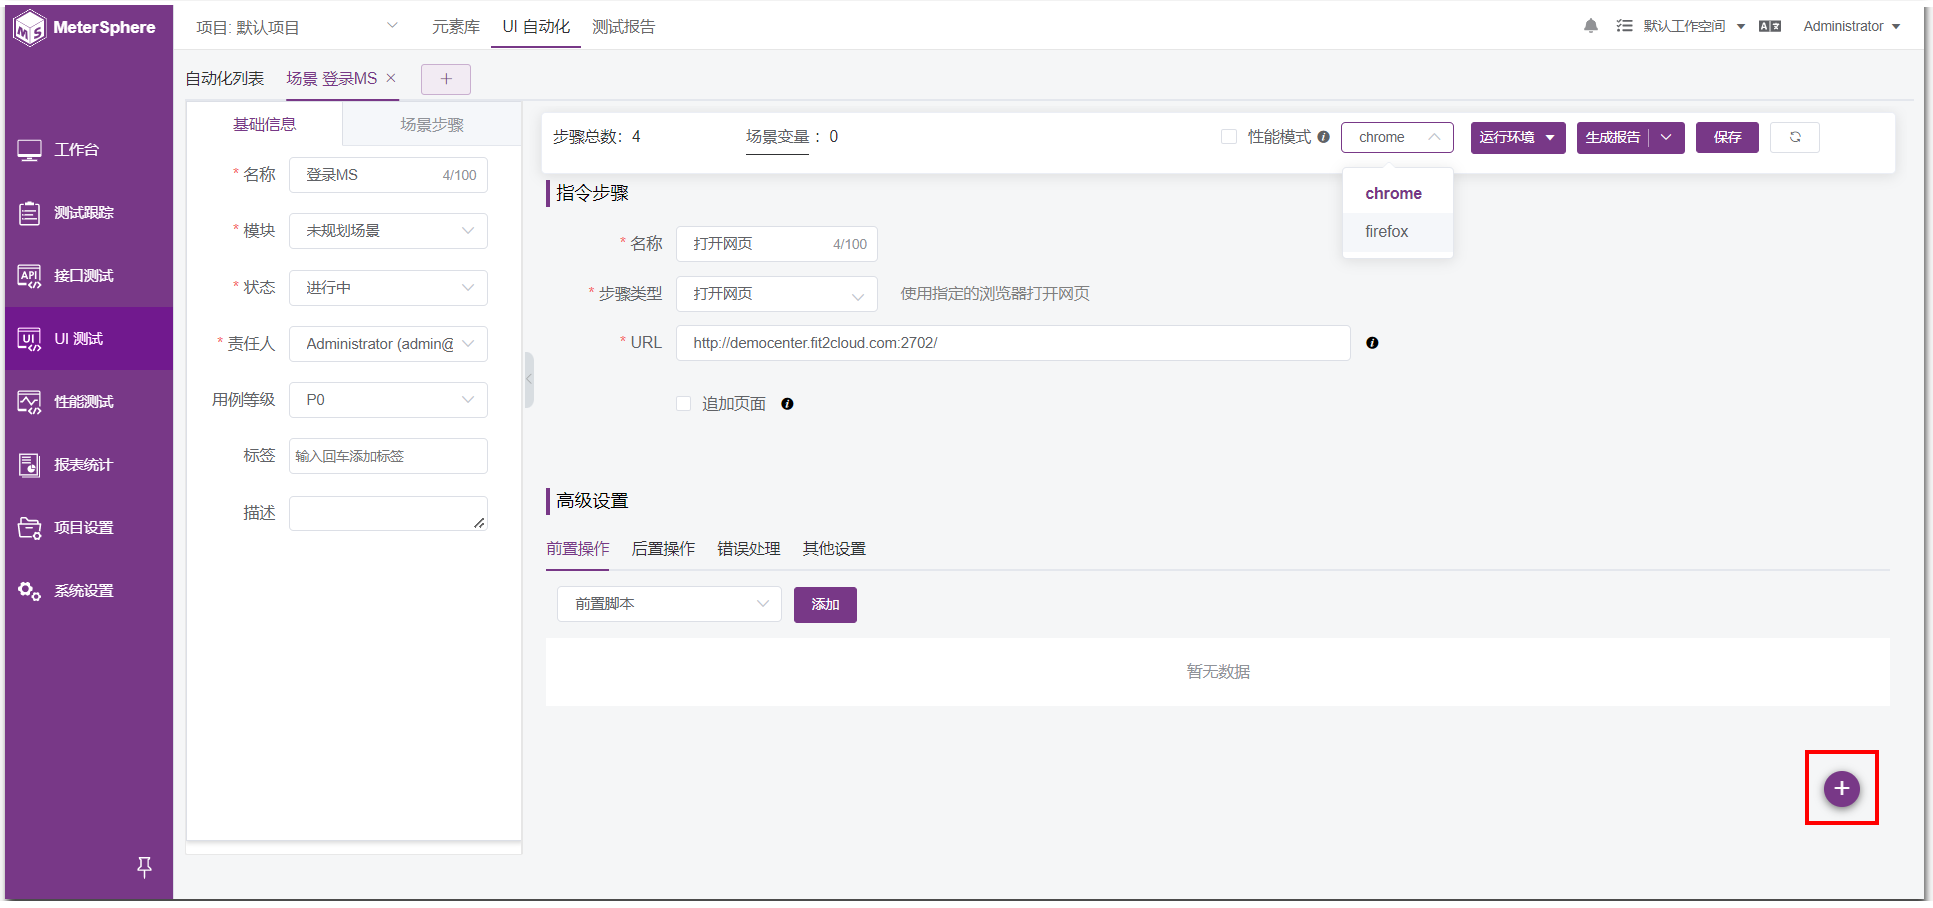Click the purple floating plus button
The image size is (1933, 908).
click(x=1841, y=789)
